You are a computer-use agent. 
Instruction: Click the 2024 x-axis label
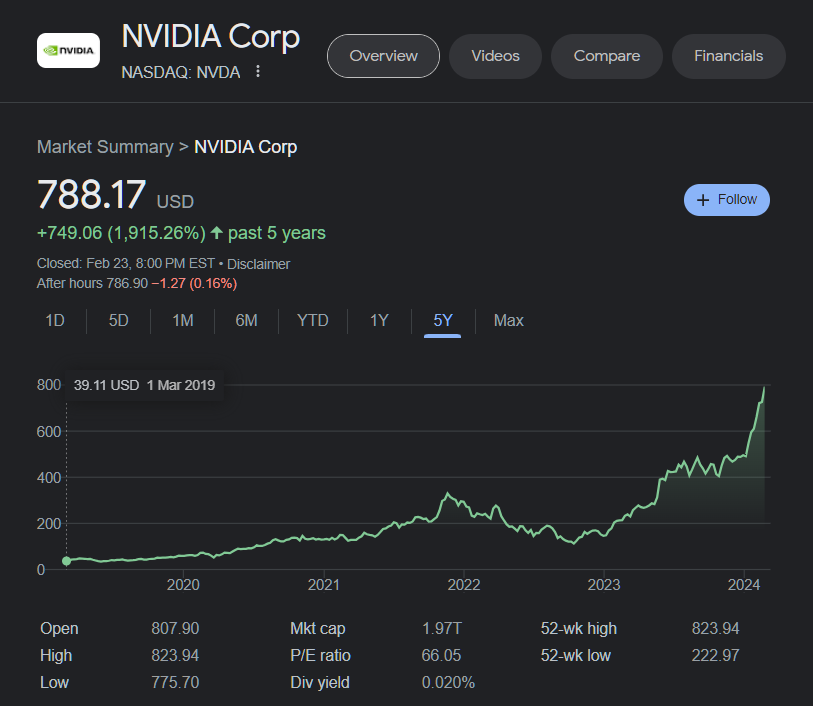pos(744,585)
